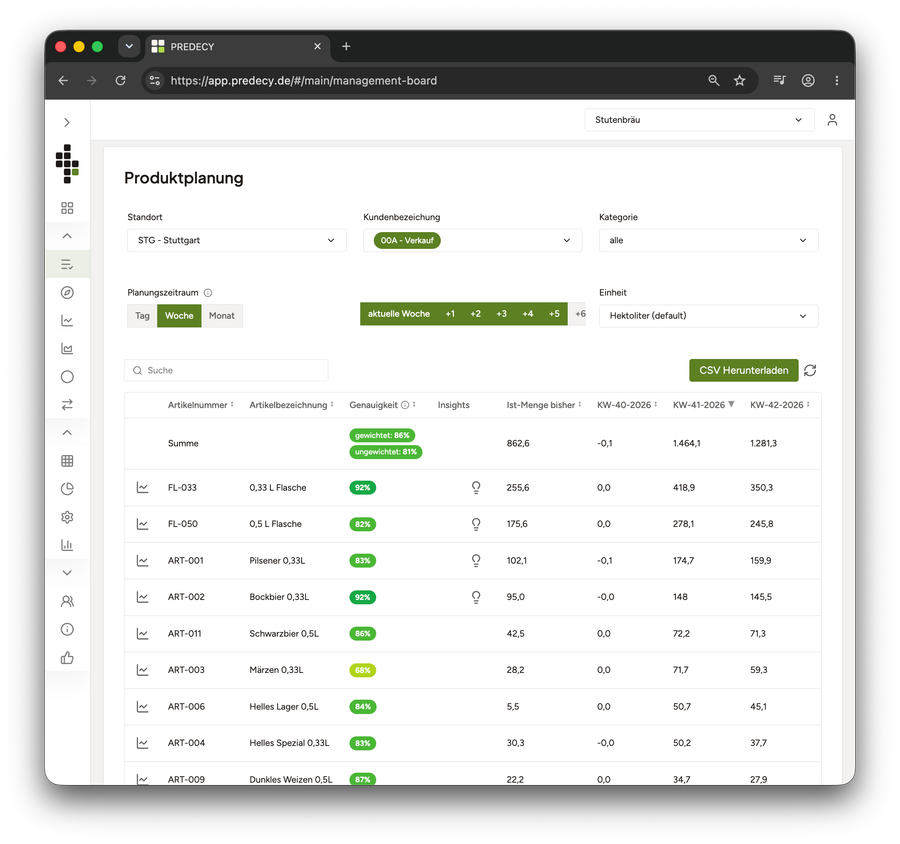Open the users icon in sidebar
900x844 pixels.
[x=67, y=601]
